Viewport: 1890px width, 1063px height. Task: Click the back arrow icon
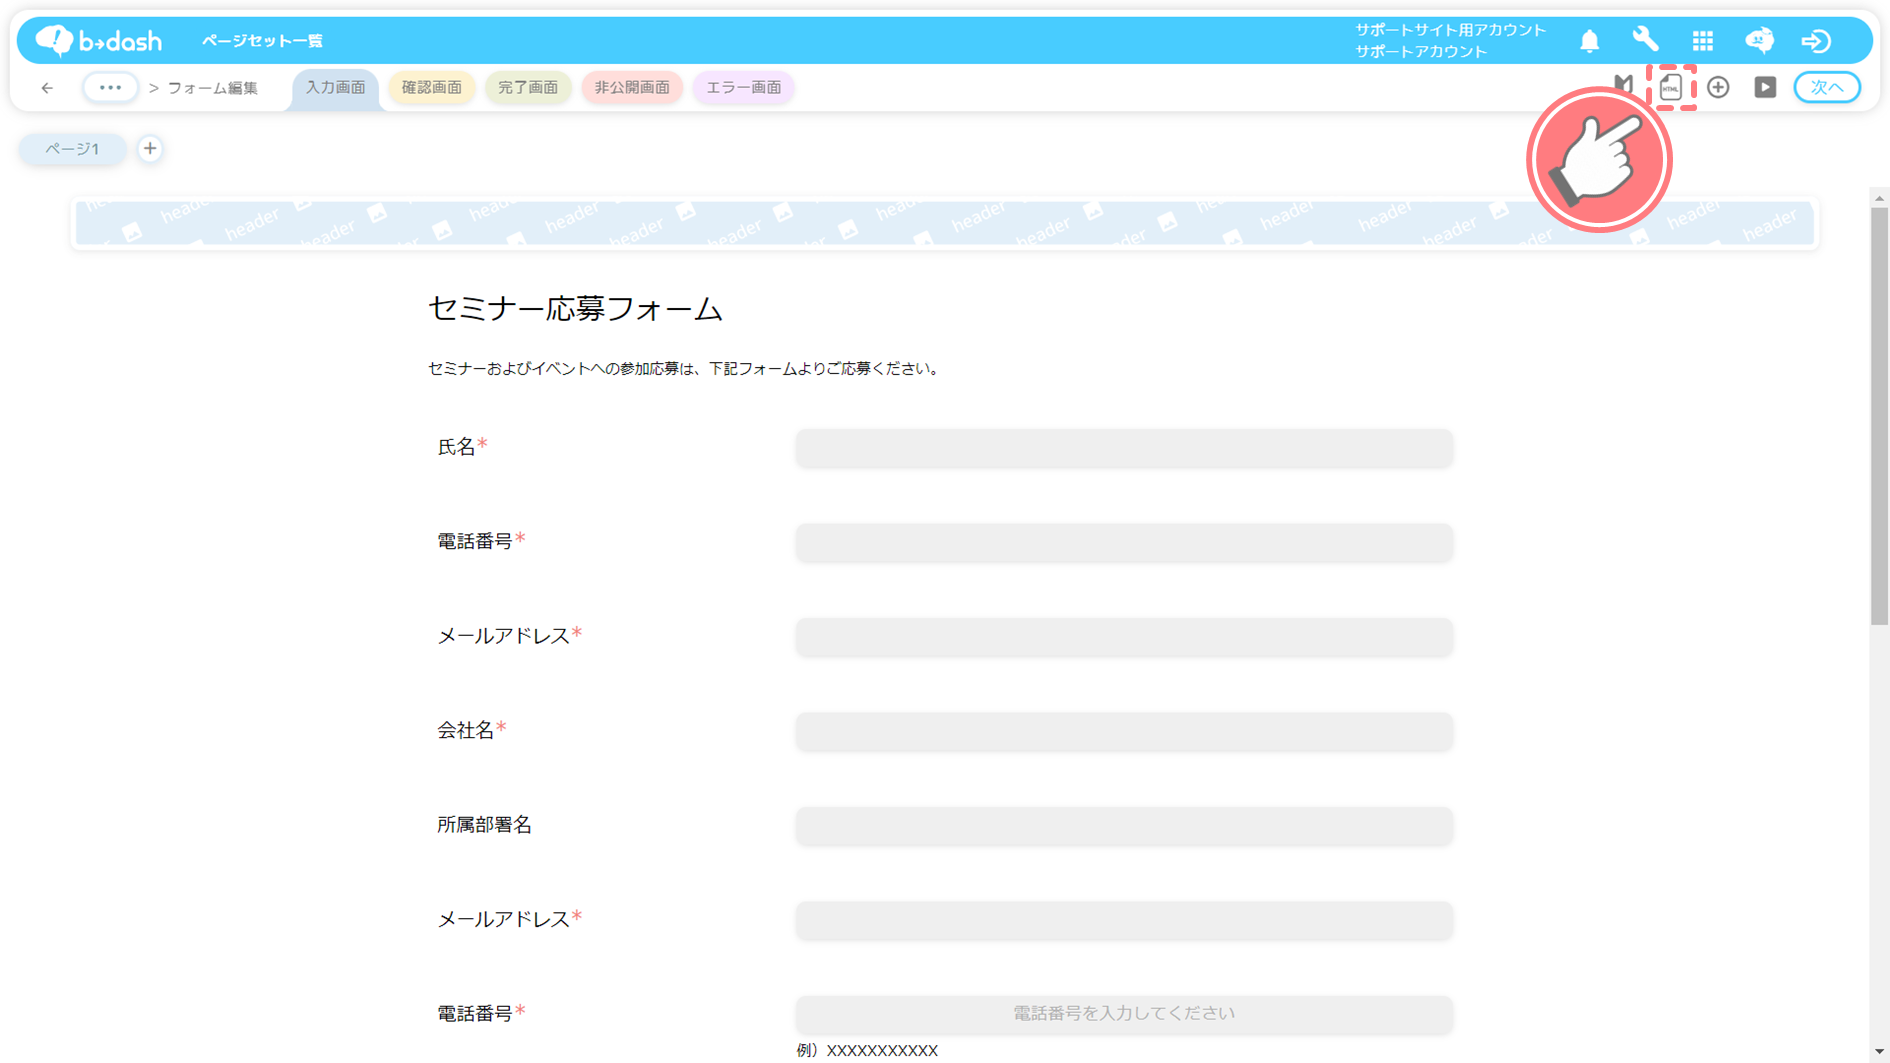[x=47, y=88]
